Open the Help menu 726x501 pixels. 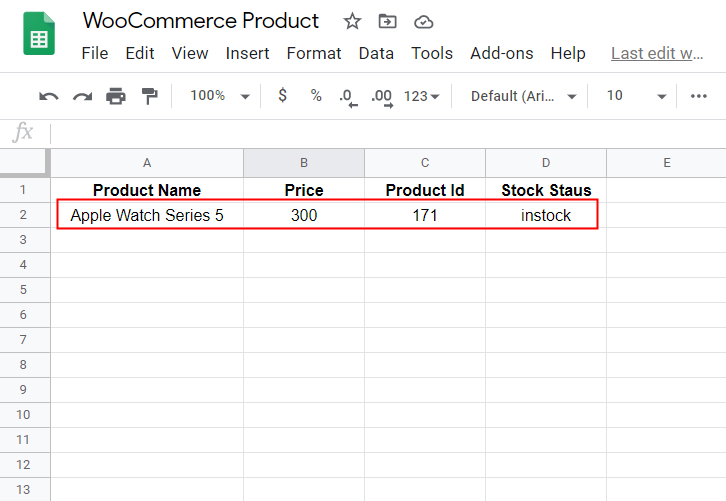point(568,53)
